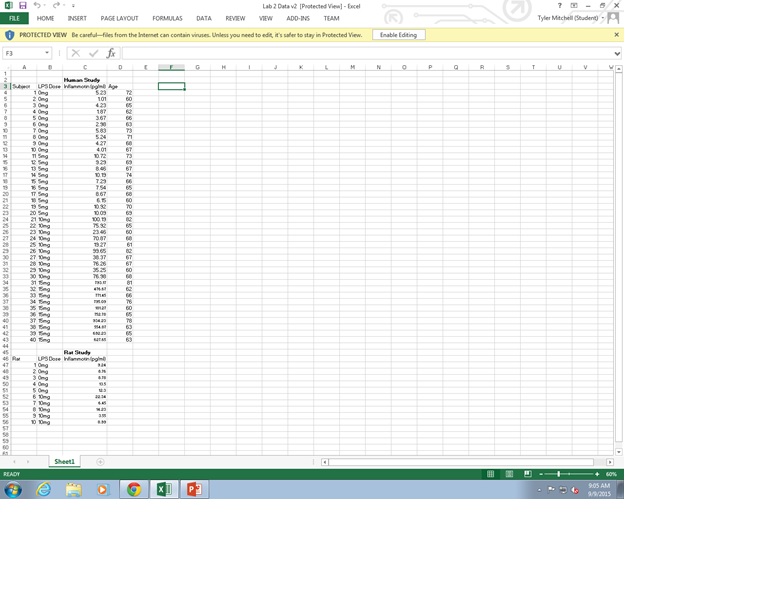Click the Enable Editing button
This screenshot has height=614, width=768.
point(399,35)
